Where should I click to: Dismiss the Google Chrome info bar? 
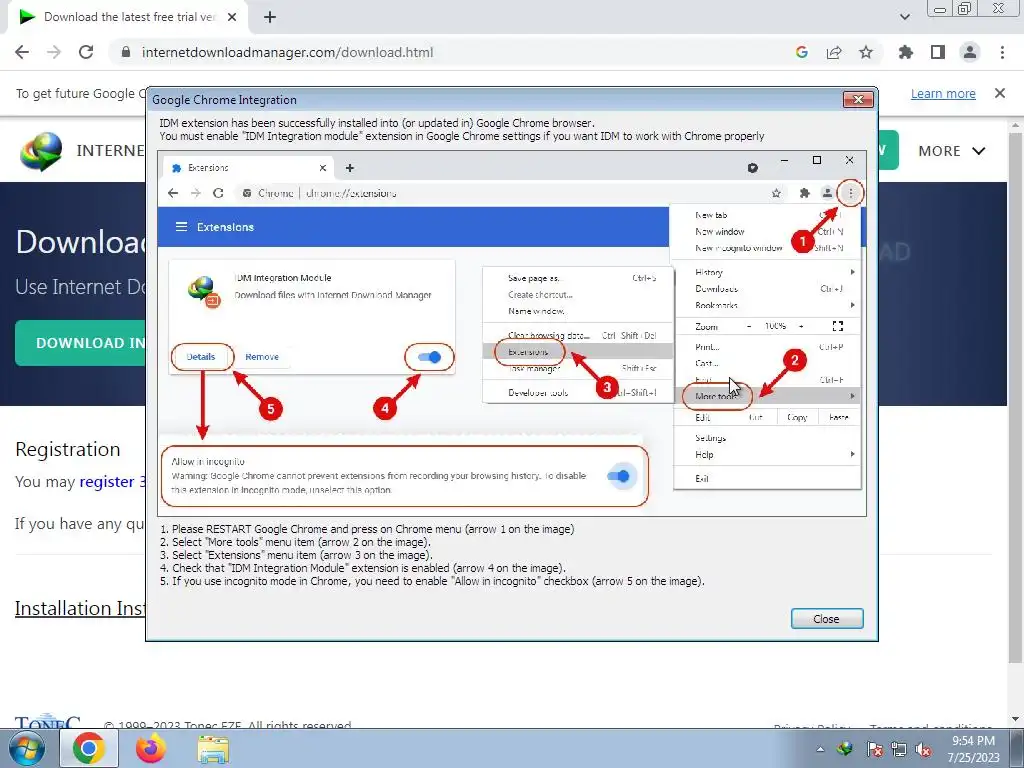[x=999, y=93]
